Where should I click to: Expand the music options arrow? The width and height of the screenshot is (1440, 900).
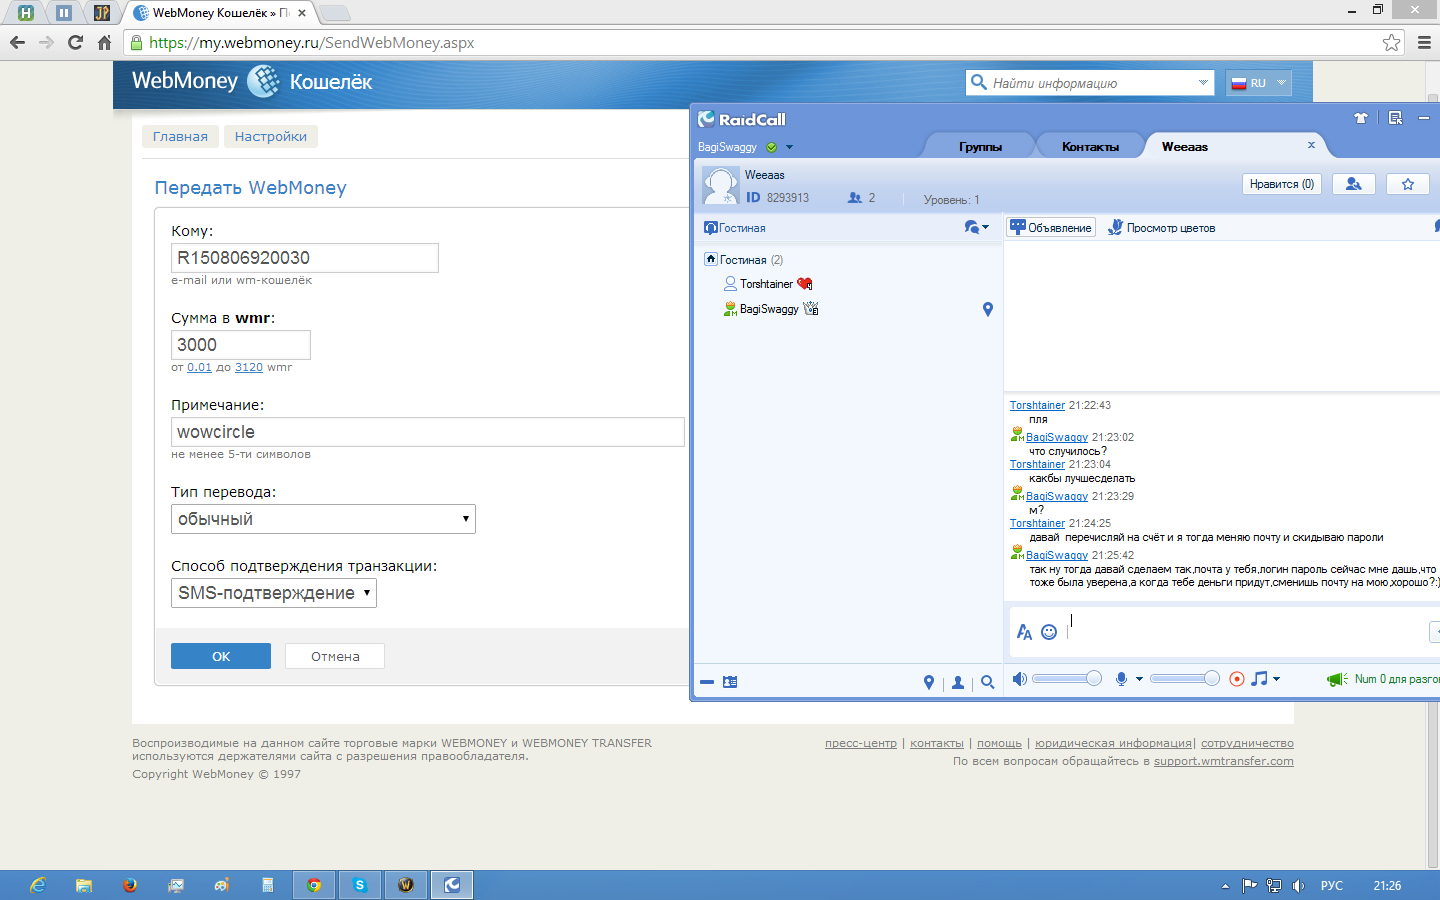[1276, 679]
